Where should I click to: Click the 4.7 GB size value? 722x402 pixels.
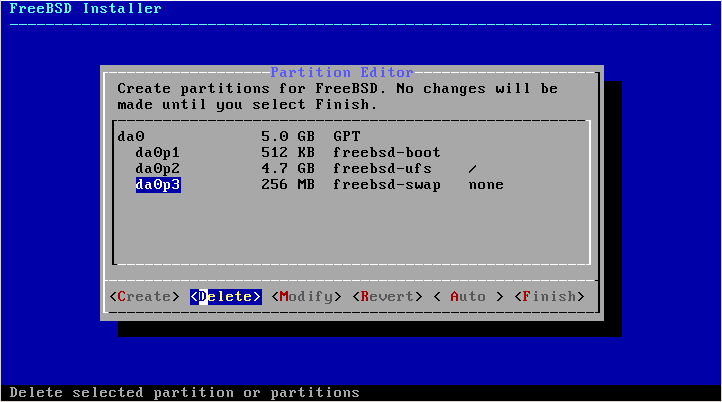point(288,169)
